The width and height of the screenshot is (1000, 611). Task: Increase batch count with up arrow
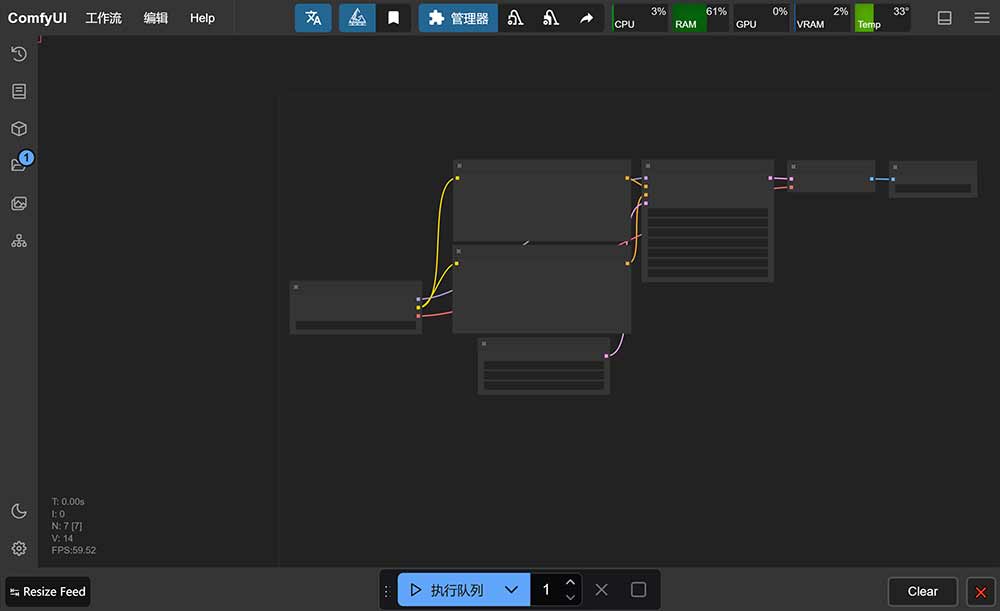point(570,582)
